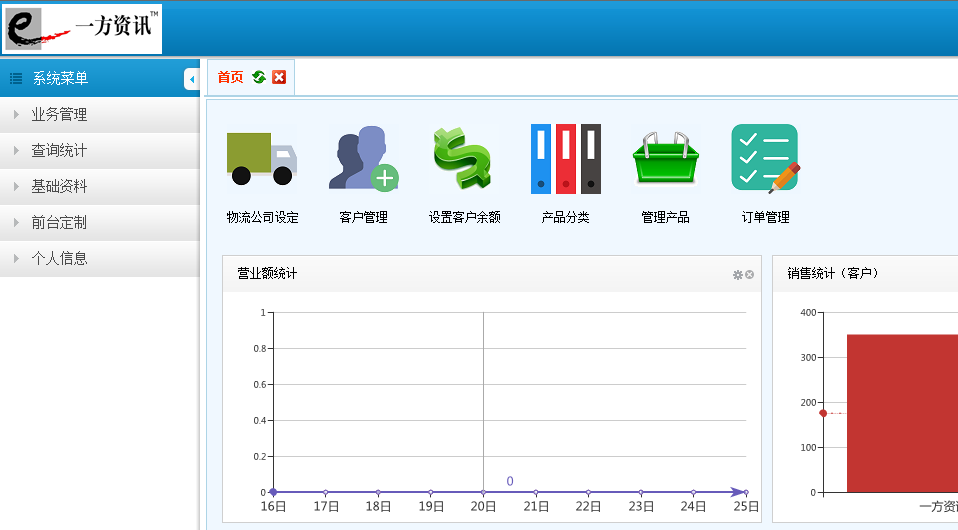Click the 系统菜单 header text
Viewport: 958px width, 530px height.
[60, 78]
